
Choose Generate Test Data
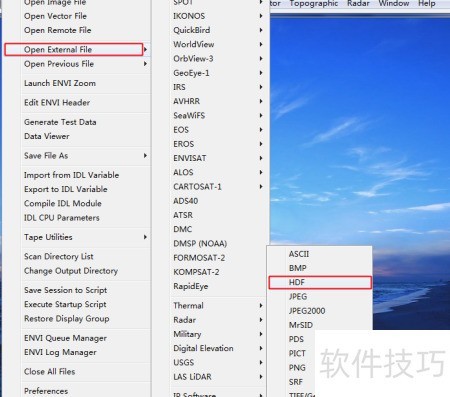[x=60, y=122]
